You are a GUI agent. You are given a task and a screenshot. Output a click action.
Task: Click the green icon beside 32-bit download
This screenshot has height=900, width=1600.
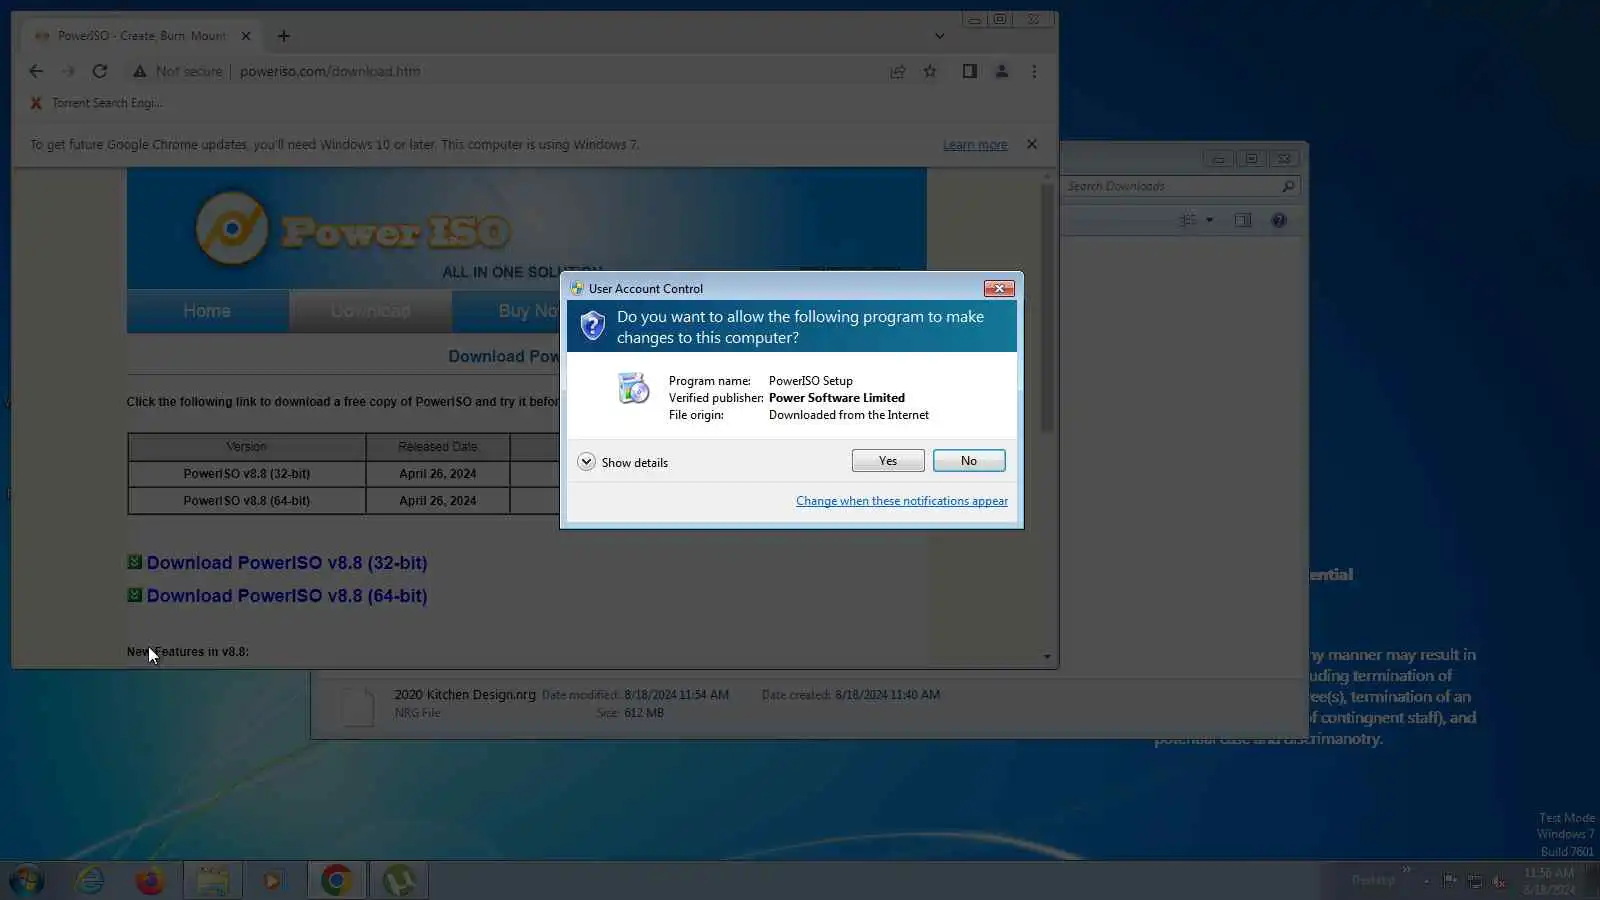tap(135, 562)
